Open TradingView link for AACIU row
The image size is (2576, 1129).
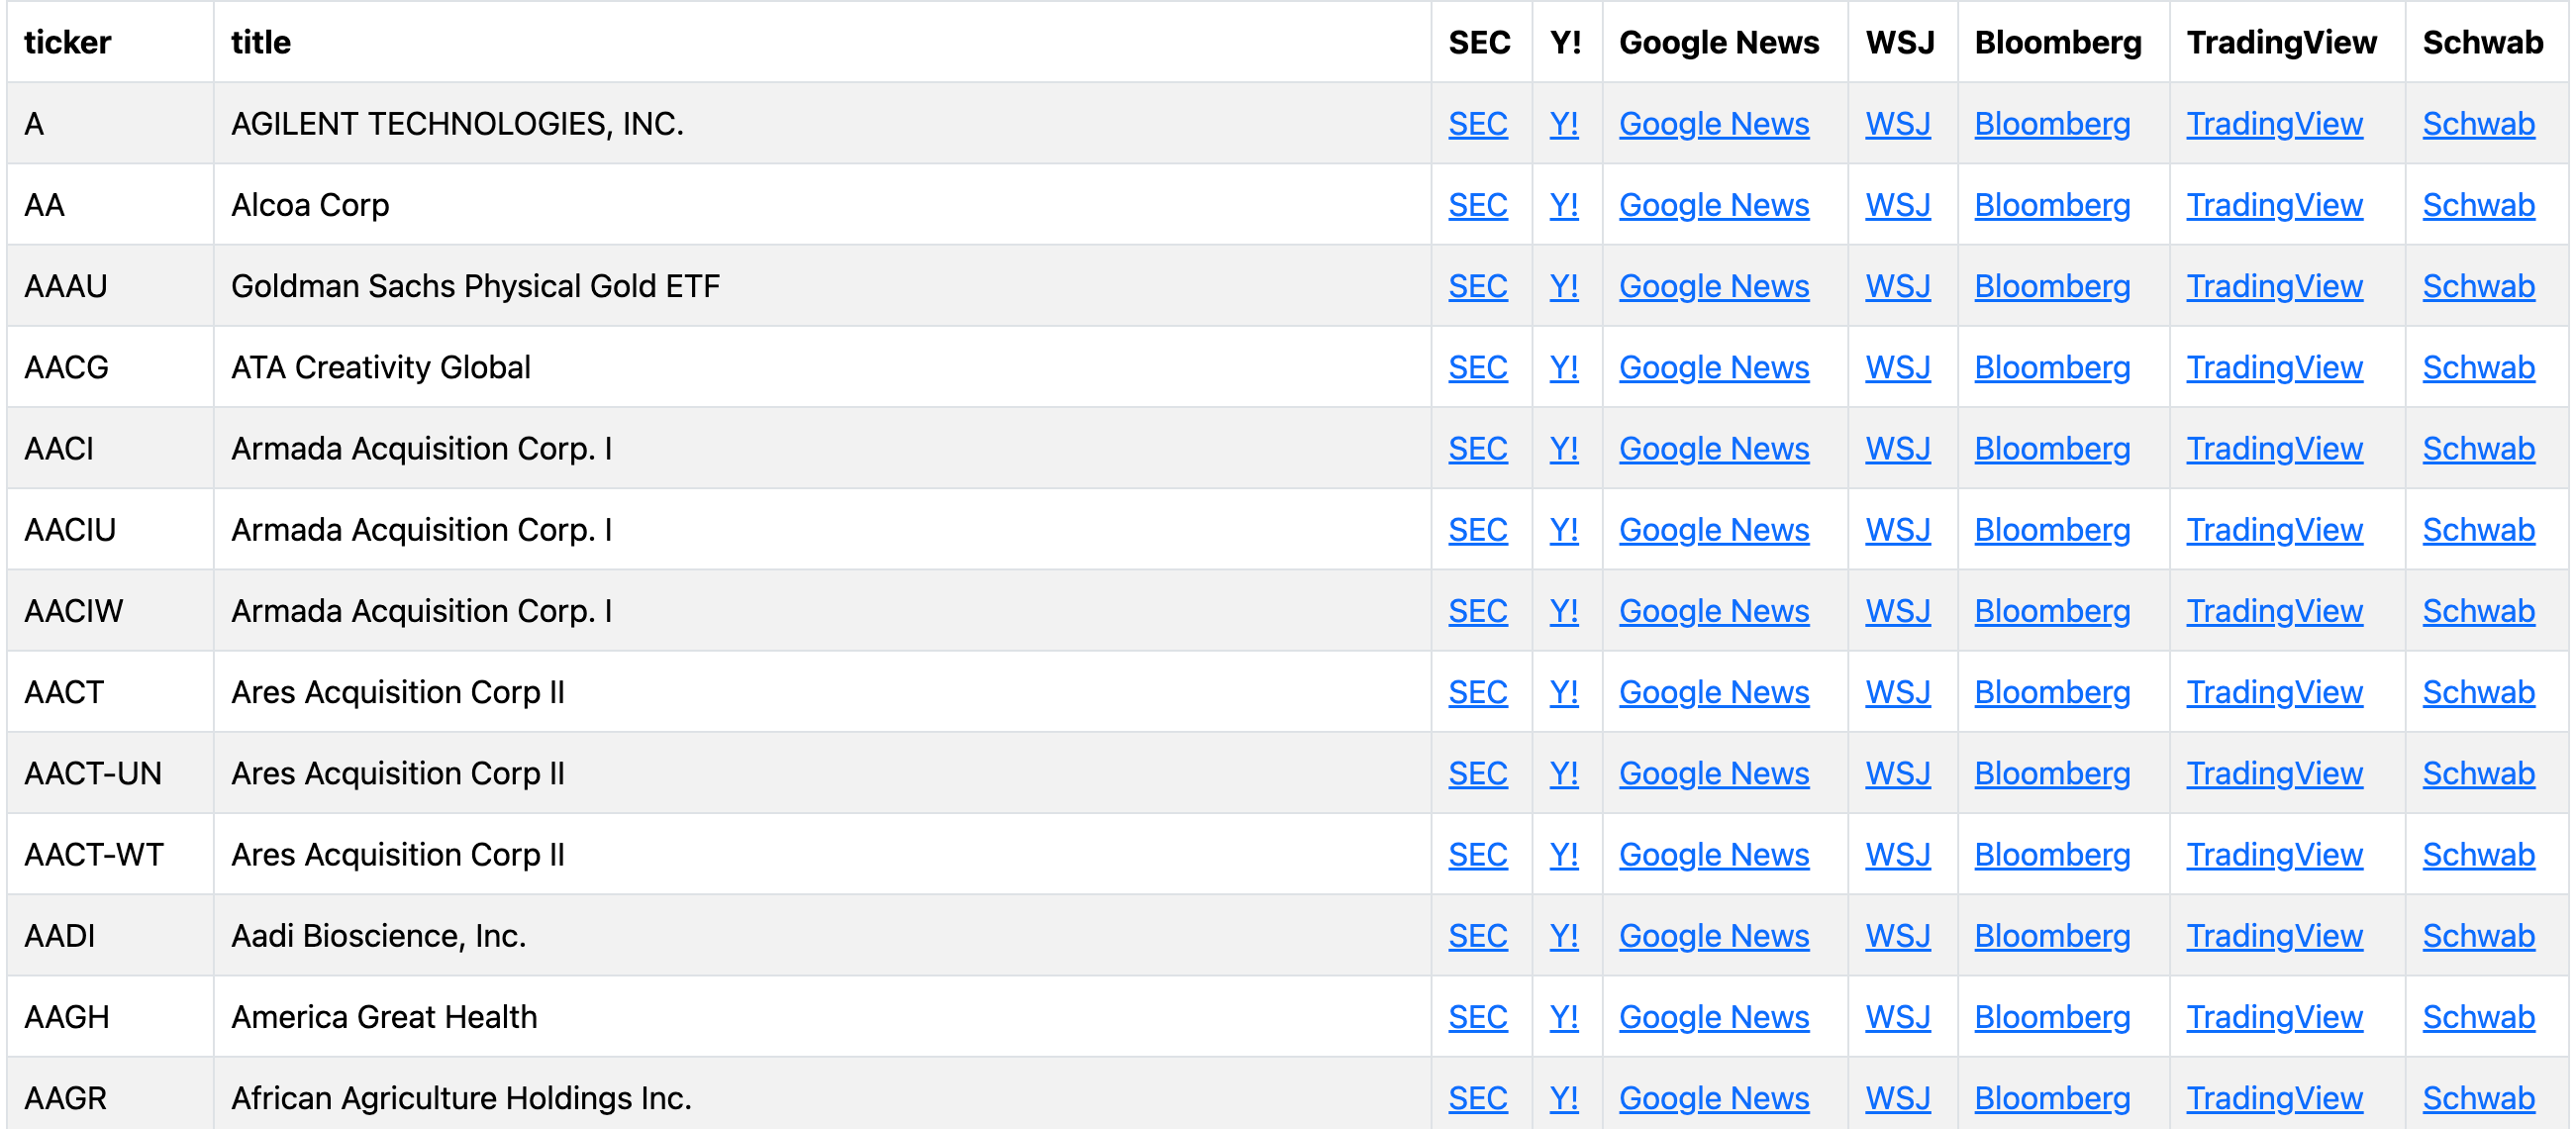pos(2273,529)
